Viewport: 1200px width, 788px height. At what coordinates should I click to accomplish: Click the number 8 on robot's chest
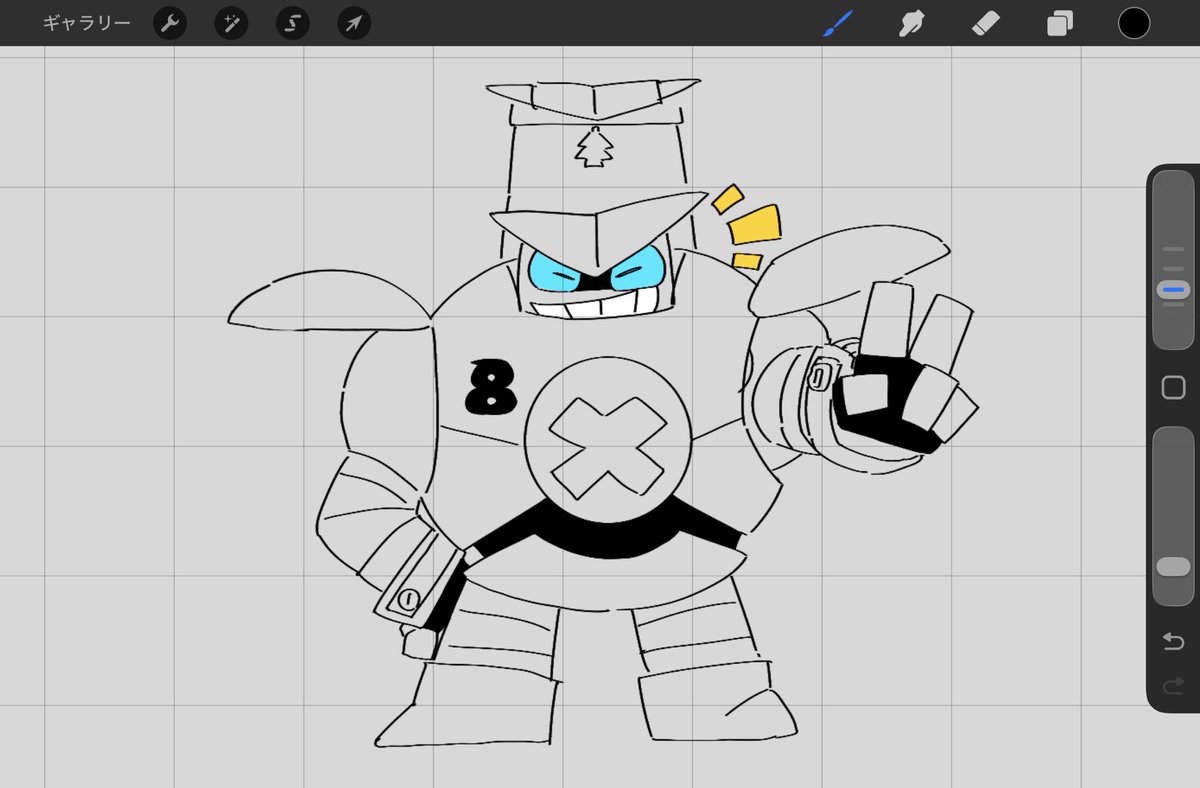click(x=491, y=389)
